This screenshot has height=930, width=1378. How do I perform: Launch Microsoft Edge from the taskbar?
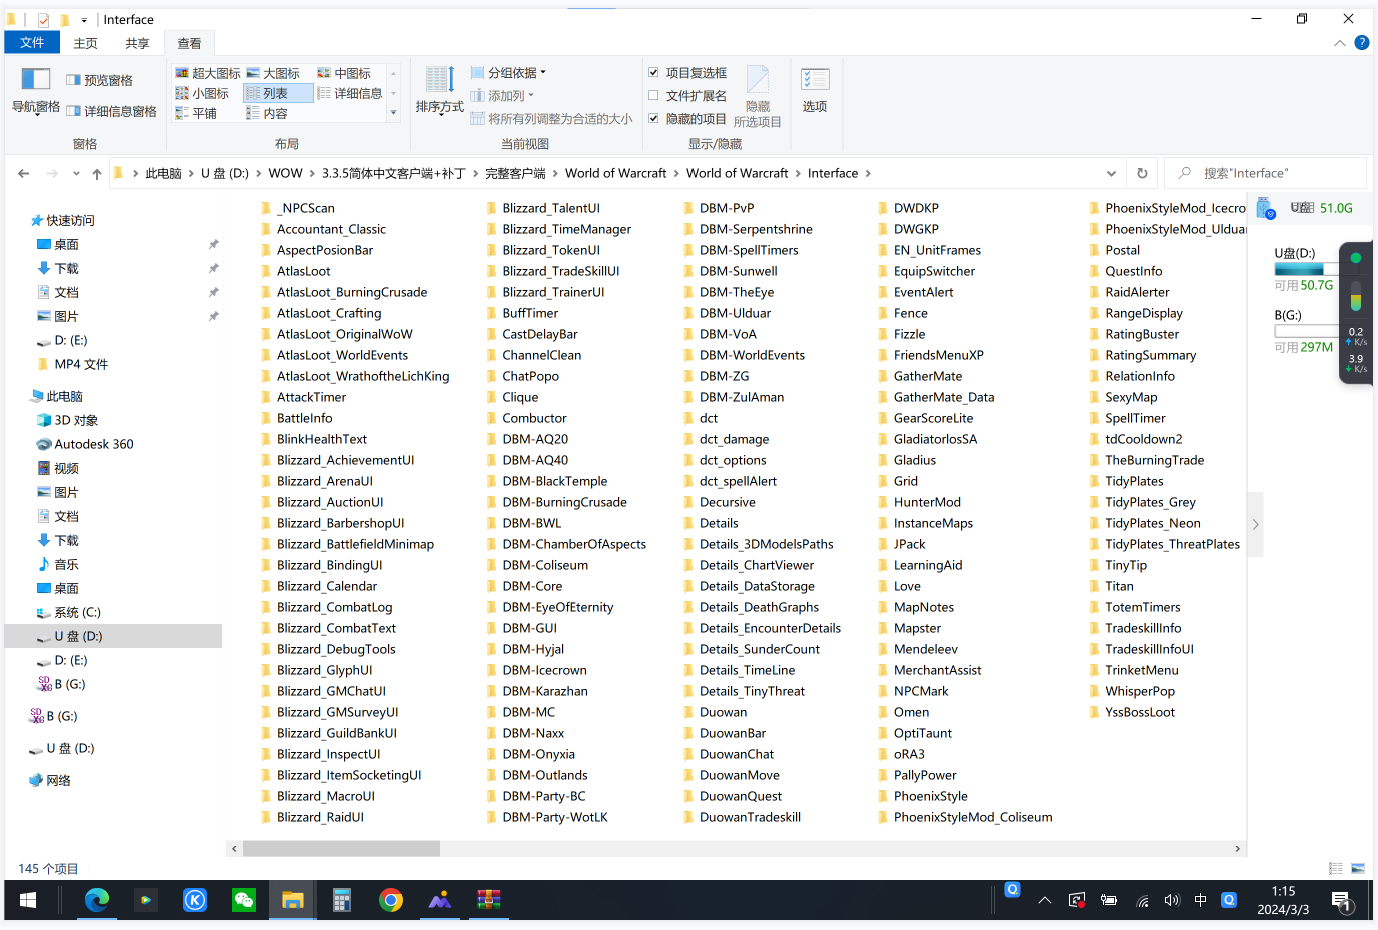(x=96, y=900)
